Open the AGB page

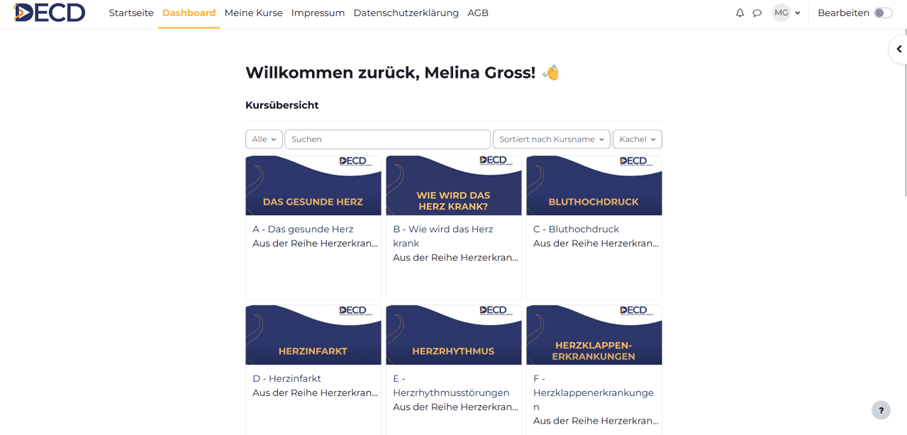(x=478, y=13)
